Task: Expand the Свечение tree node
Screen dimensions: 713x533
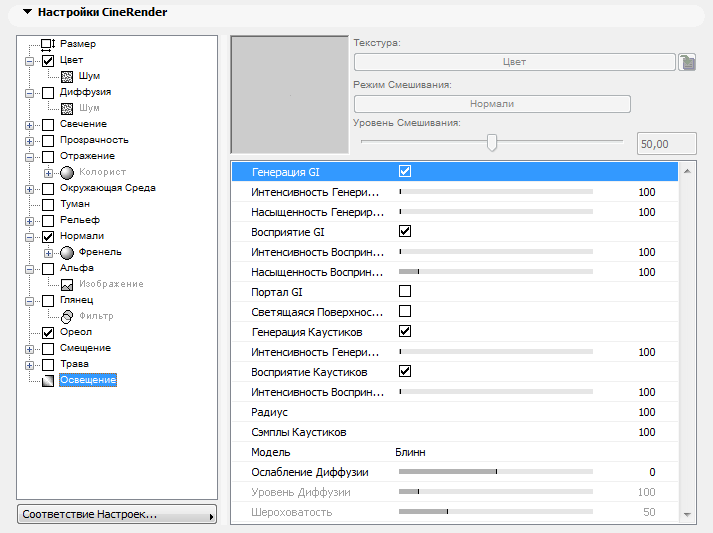Action: [30, 125]
